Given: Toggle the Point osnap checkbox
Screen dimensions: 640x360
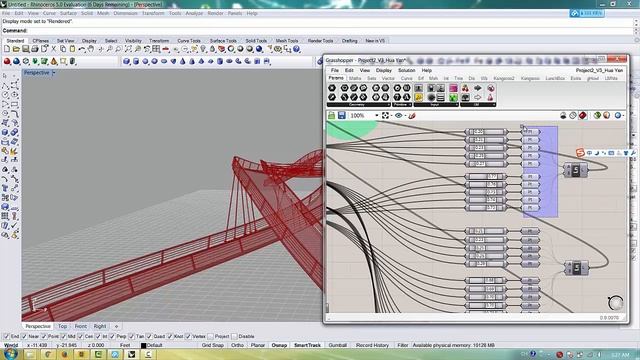Looking at the screenshot, I should pyautogui.click(x=44, y=337).
